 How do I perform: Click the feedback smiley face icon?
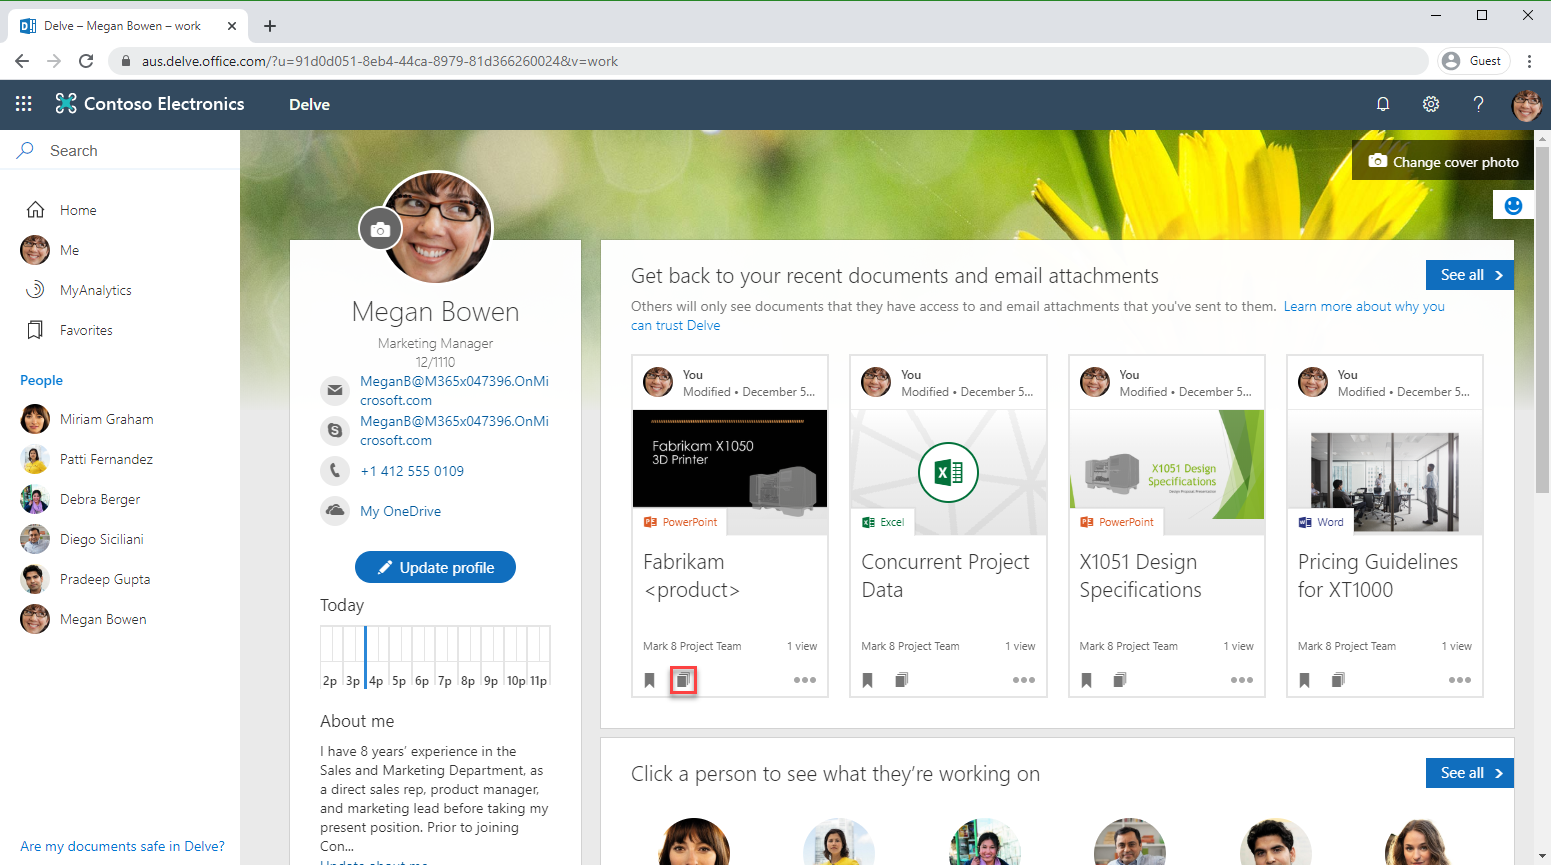point(1513,205)
